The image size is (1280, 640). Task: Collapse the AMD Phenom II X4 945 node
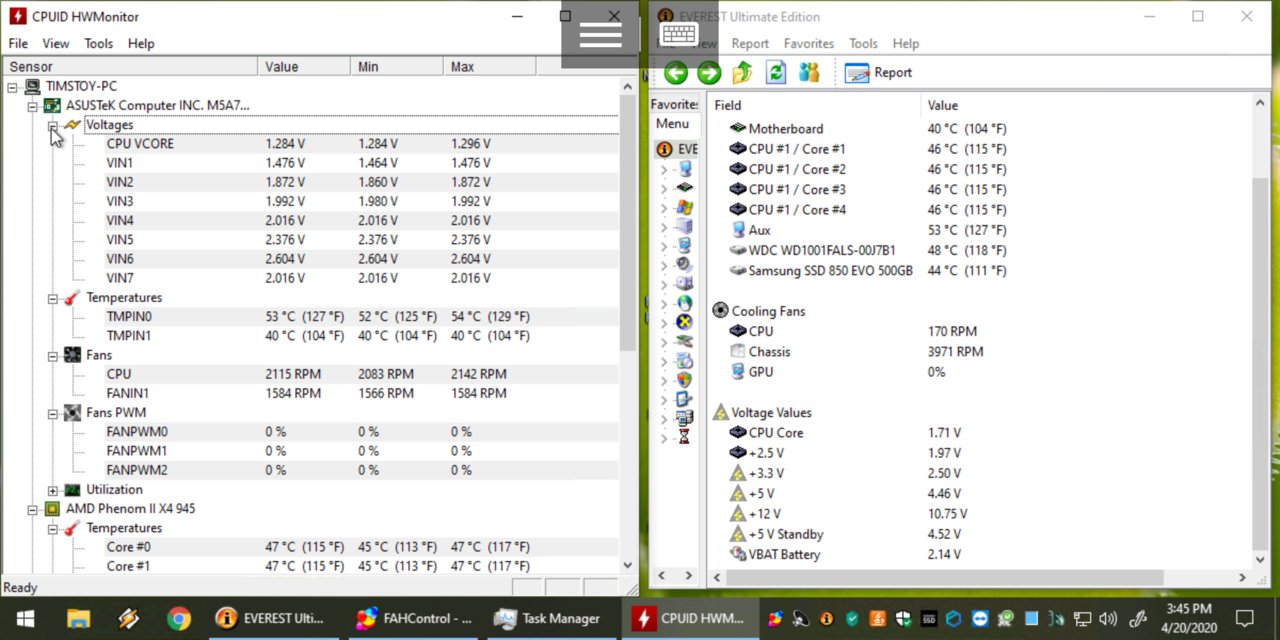click(x=32, y=509)
